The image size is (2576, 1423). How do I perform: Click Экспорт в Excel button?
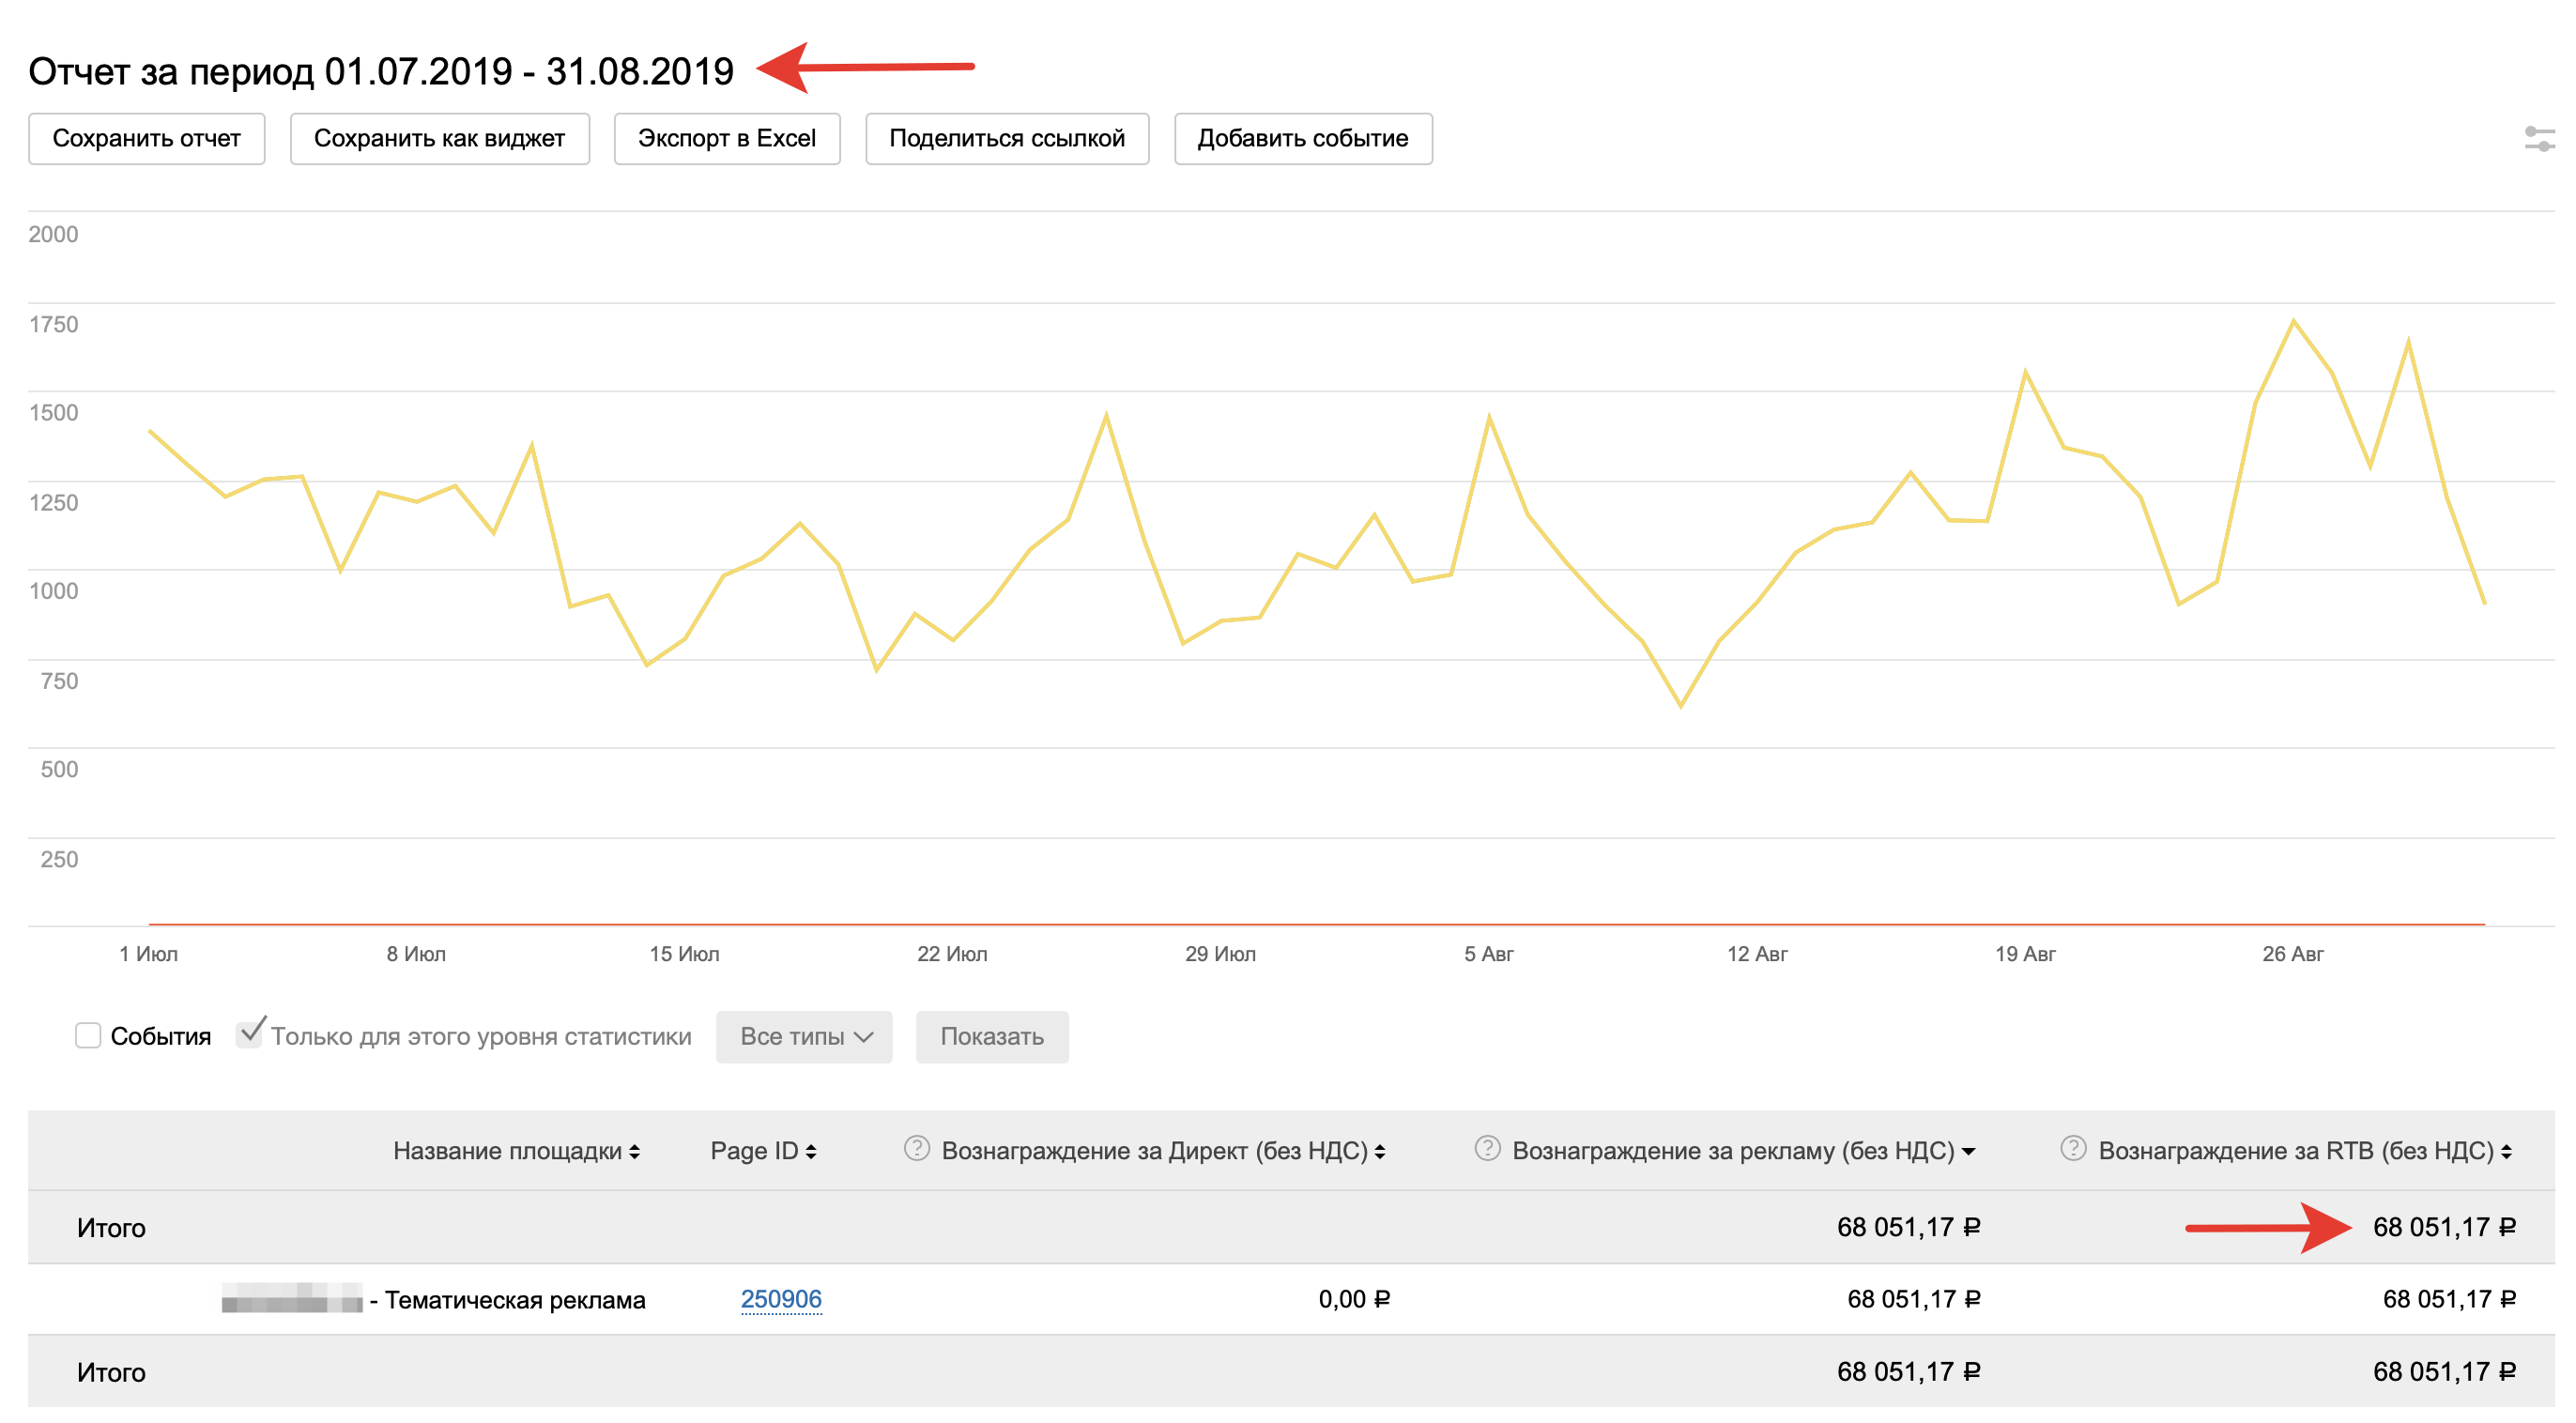[726, 138]
